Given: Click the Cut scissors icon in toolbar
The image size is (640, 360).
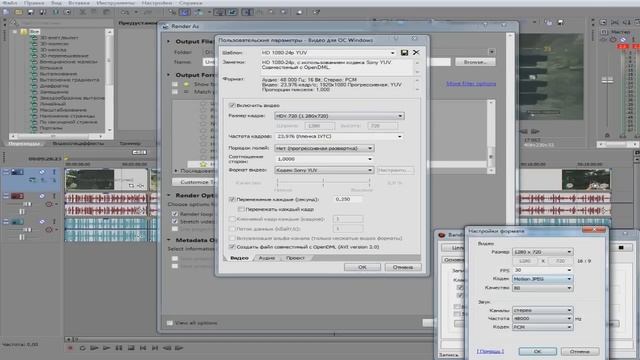Looking at the screenshot, I should coord(83,12).
